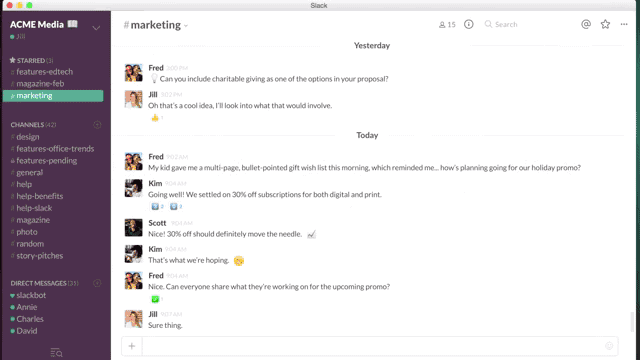Click the Today date divider label

pos(367,135)
